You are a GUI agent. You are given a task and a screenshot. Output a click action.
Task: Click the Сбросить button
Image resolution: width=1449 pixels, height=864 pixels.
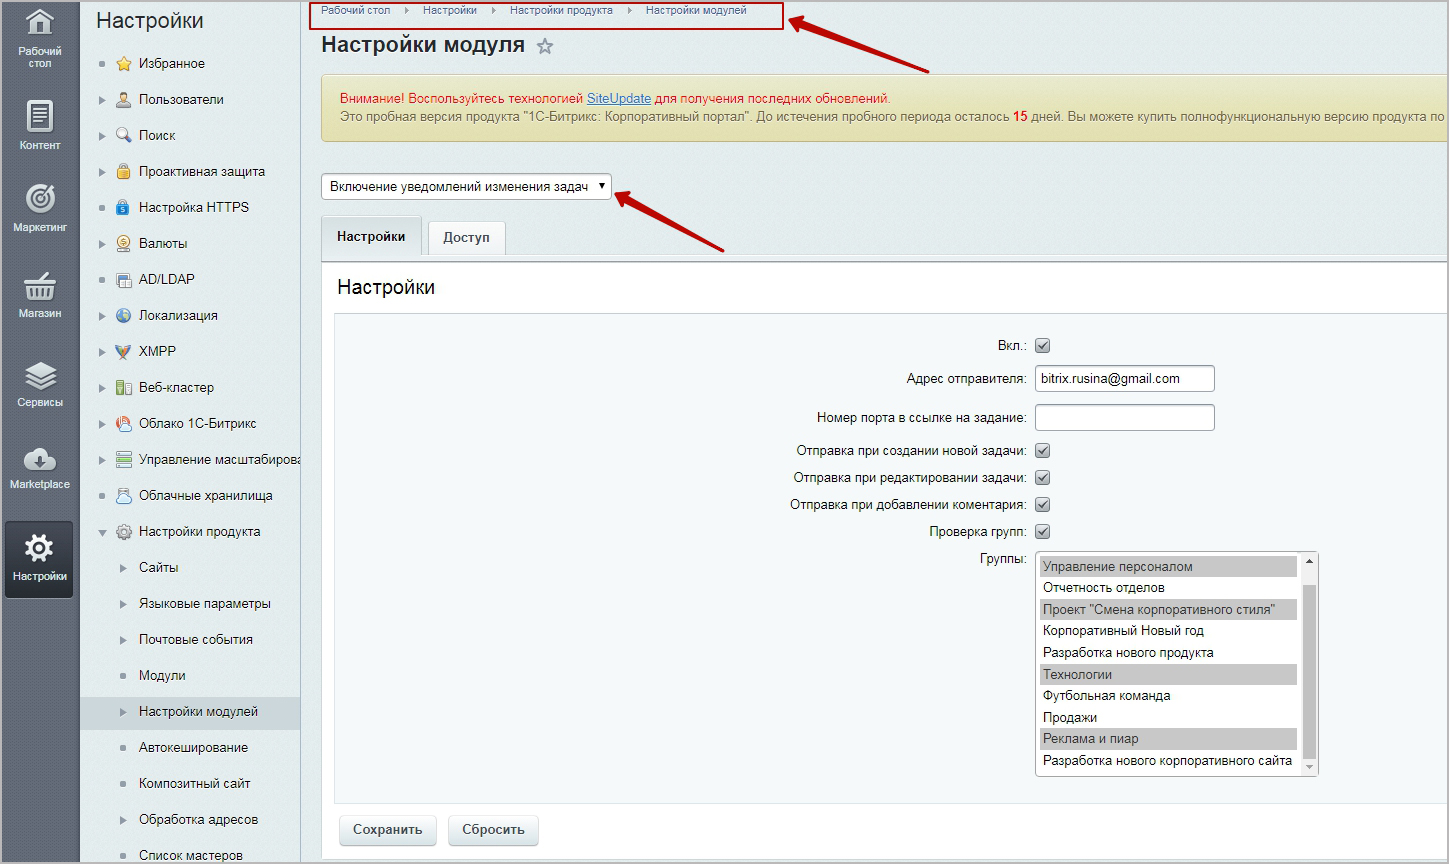494,830
